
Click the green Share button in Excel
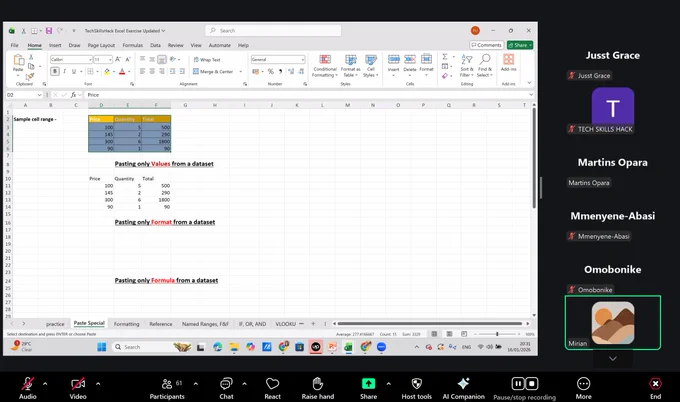coord(520,45)
